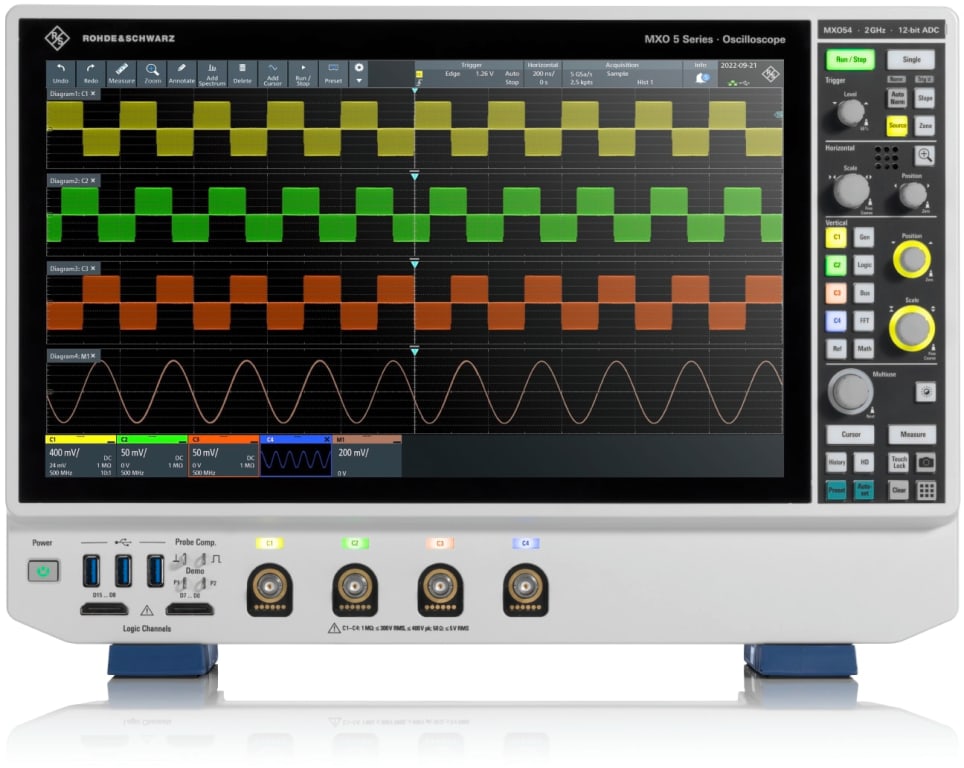The height and width of the screenshot is (768, 964).
Task: Click the green Power button
Action: (43, 571)
